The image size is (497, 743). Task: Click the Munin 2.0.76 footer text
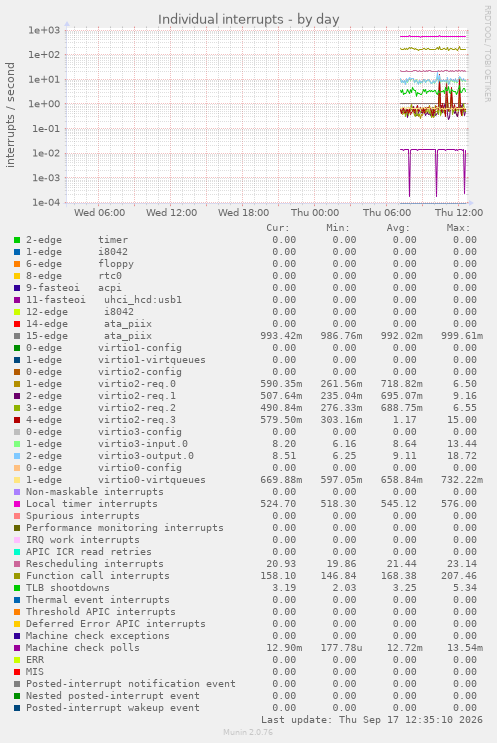(x=248, y=732)
